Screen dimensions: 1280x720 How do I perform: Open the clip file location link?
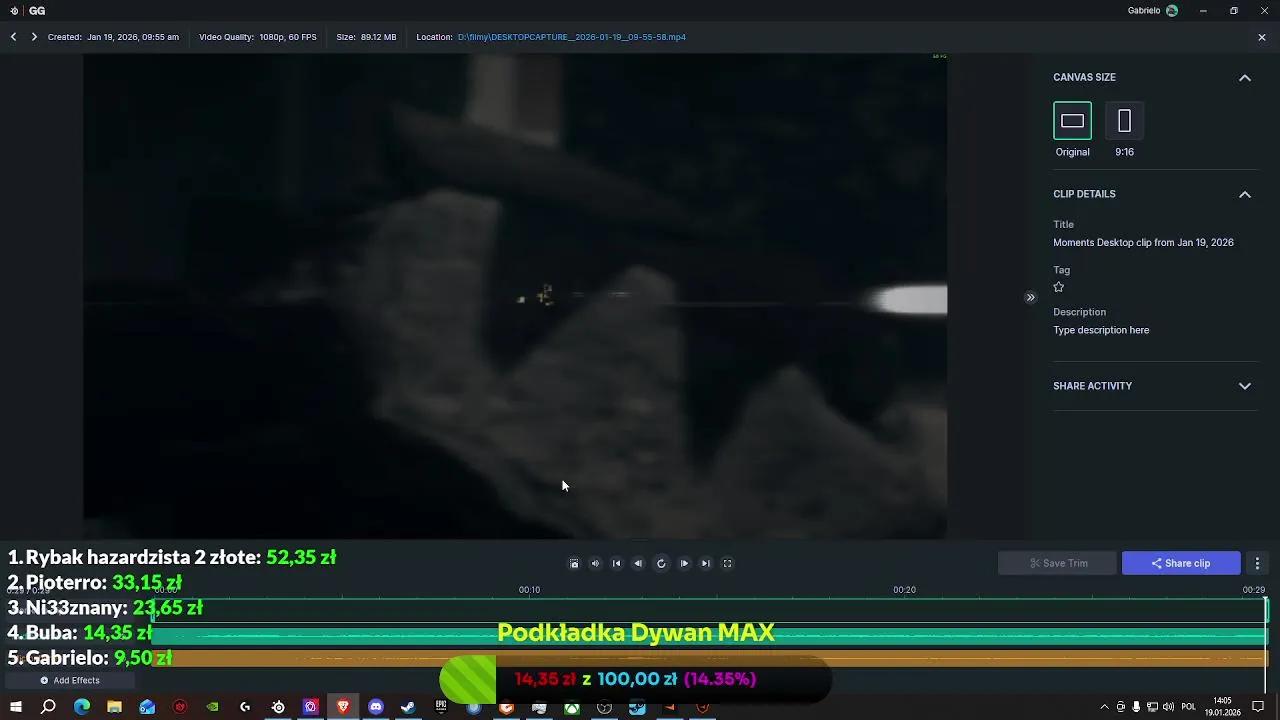571,37
